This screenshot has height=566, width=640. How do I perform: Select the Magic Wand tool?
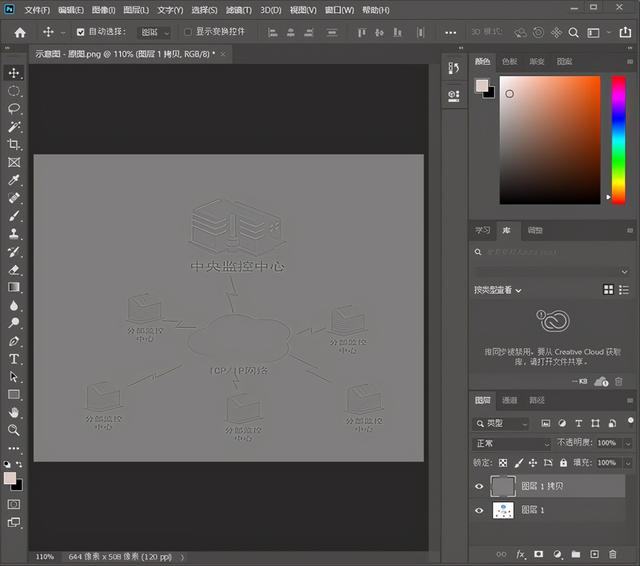[14, 127]
